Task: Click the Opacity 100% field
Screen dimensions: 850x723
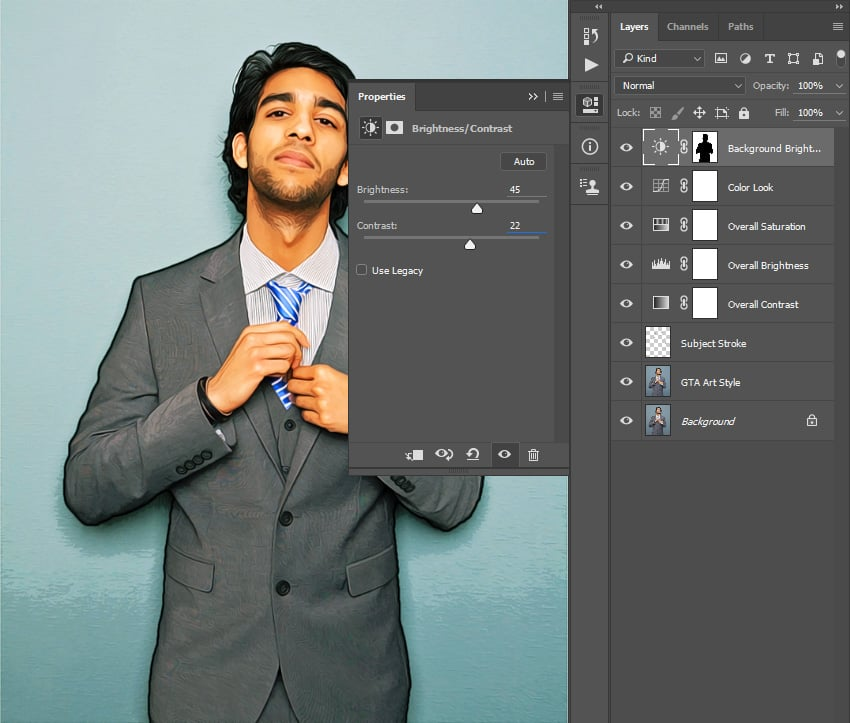Action: point(812,86)
